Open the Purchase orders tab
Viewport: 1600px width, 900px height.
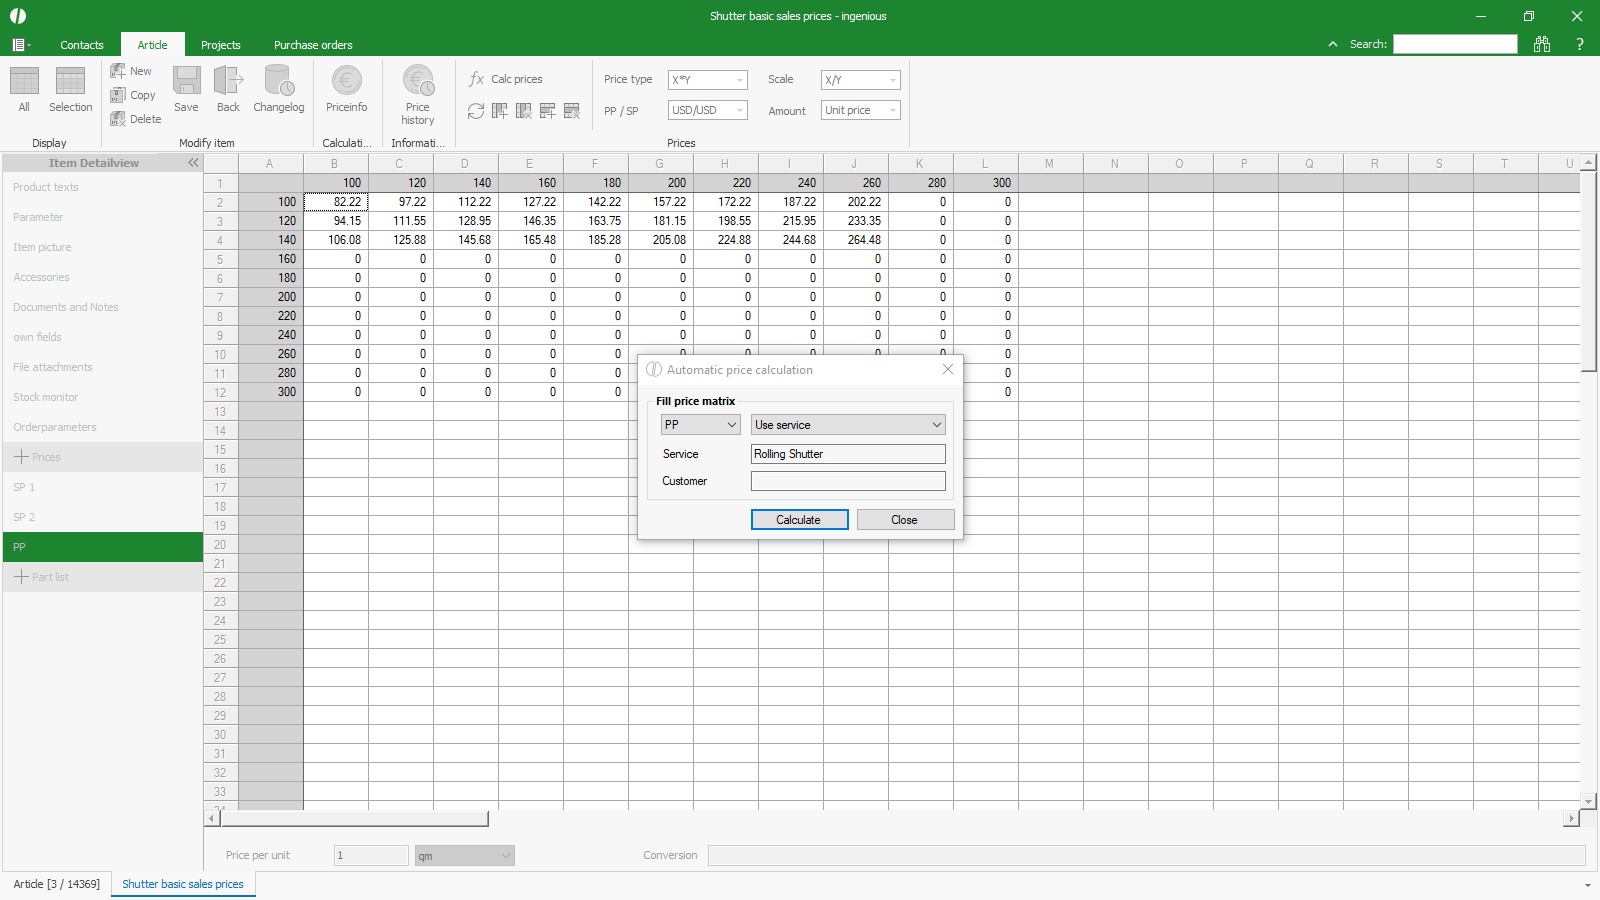click(x=313, y=45)
